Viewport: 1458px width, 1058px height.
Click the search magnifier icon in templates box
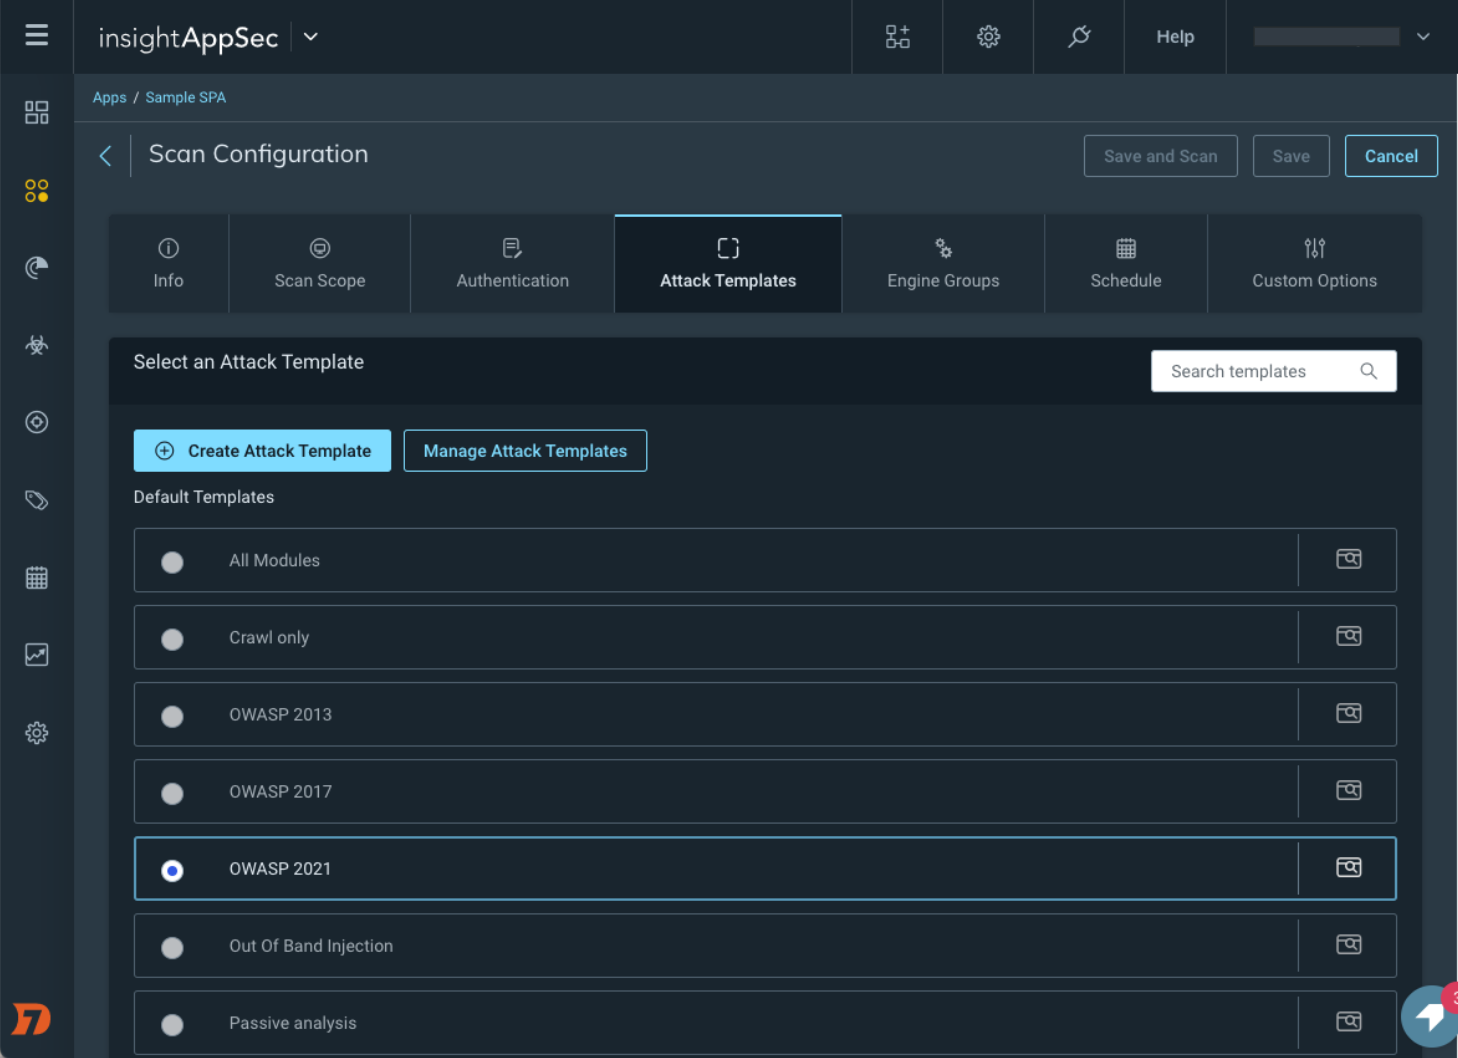click(1369, 371)
